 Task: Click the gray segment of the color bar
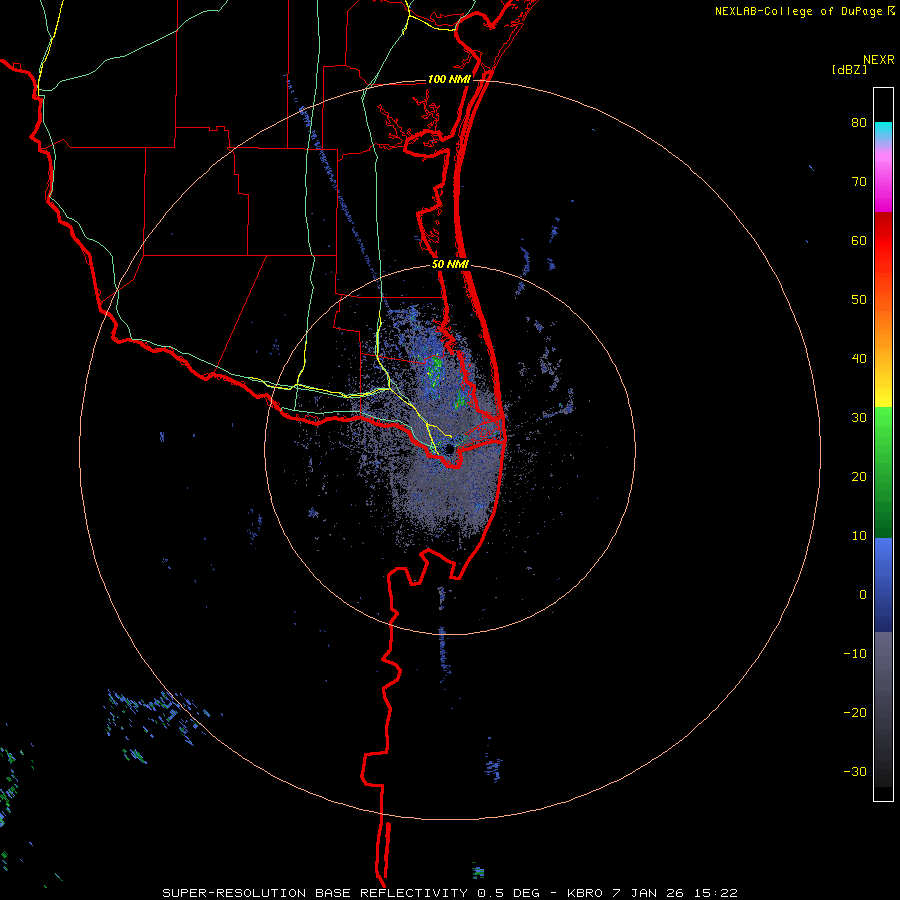point(883,709)
